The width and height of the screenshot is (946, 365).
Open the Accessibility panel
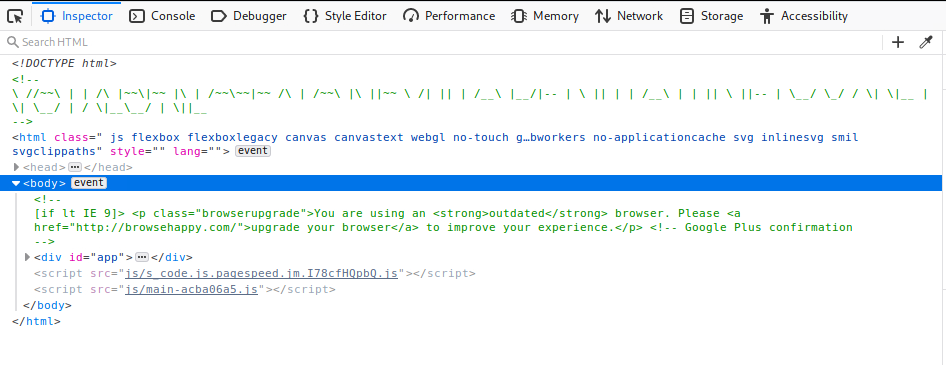click(x=804, y=16)
